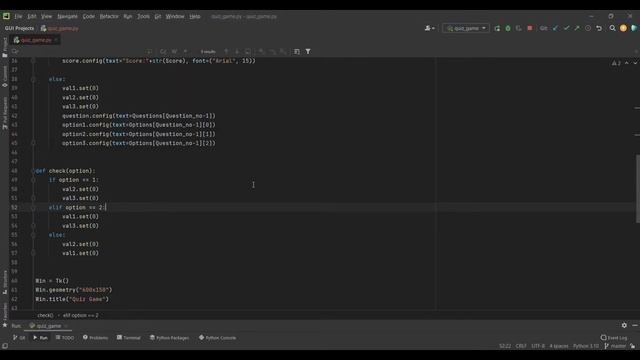Open the Tools menu
This screenshot has height=360, width=640.
click(x=143, y=16)
